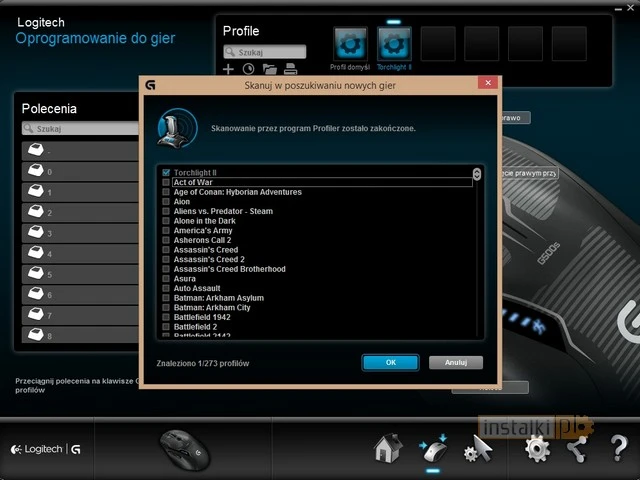Uncheck the Torchlight II checkbox
The image size is (640, 480).
[x=166, y=173]
